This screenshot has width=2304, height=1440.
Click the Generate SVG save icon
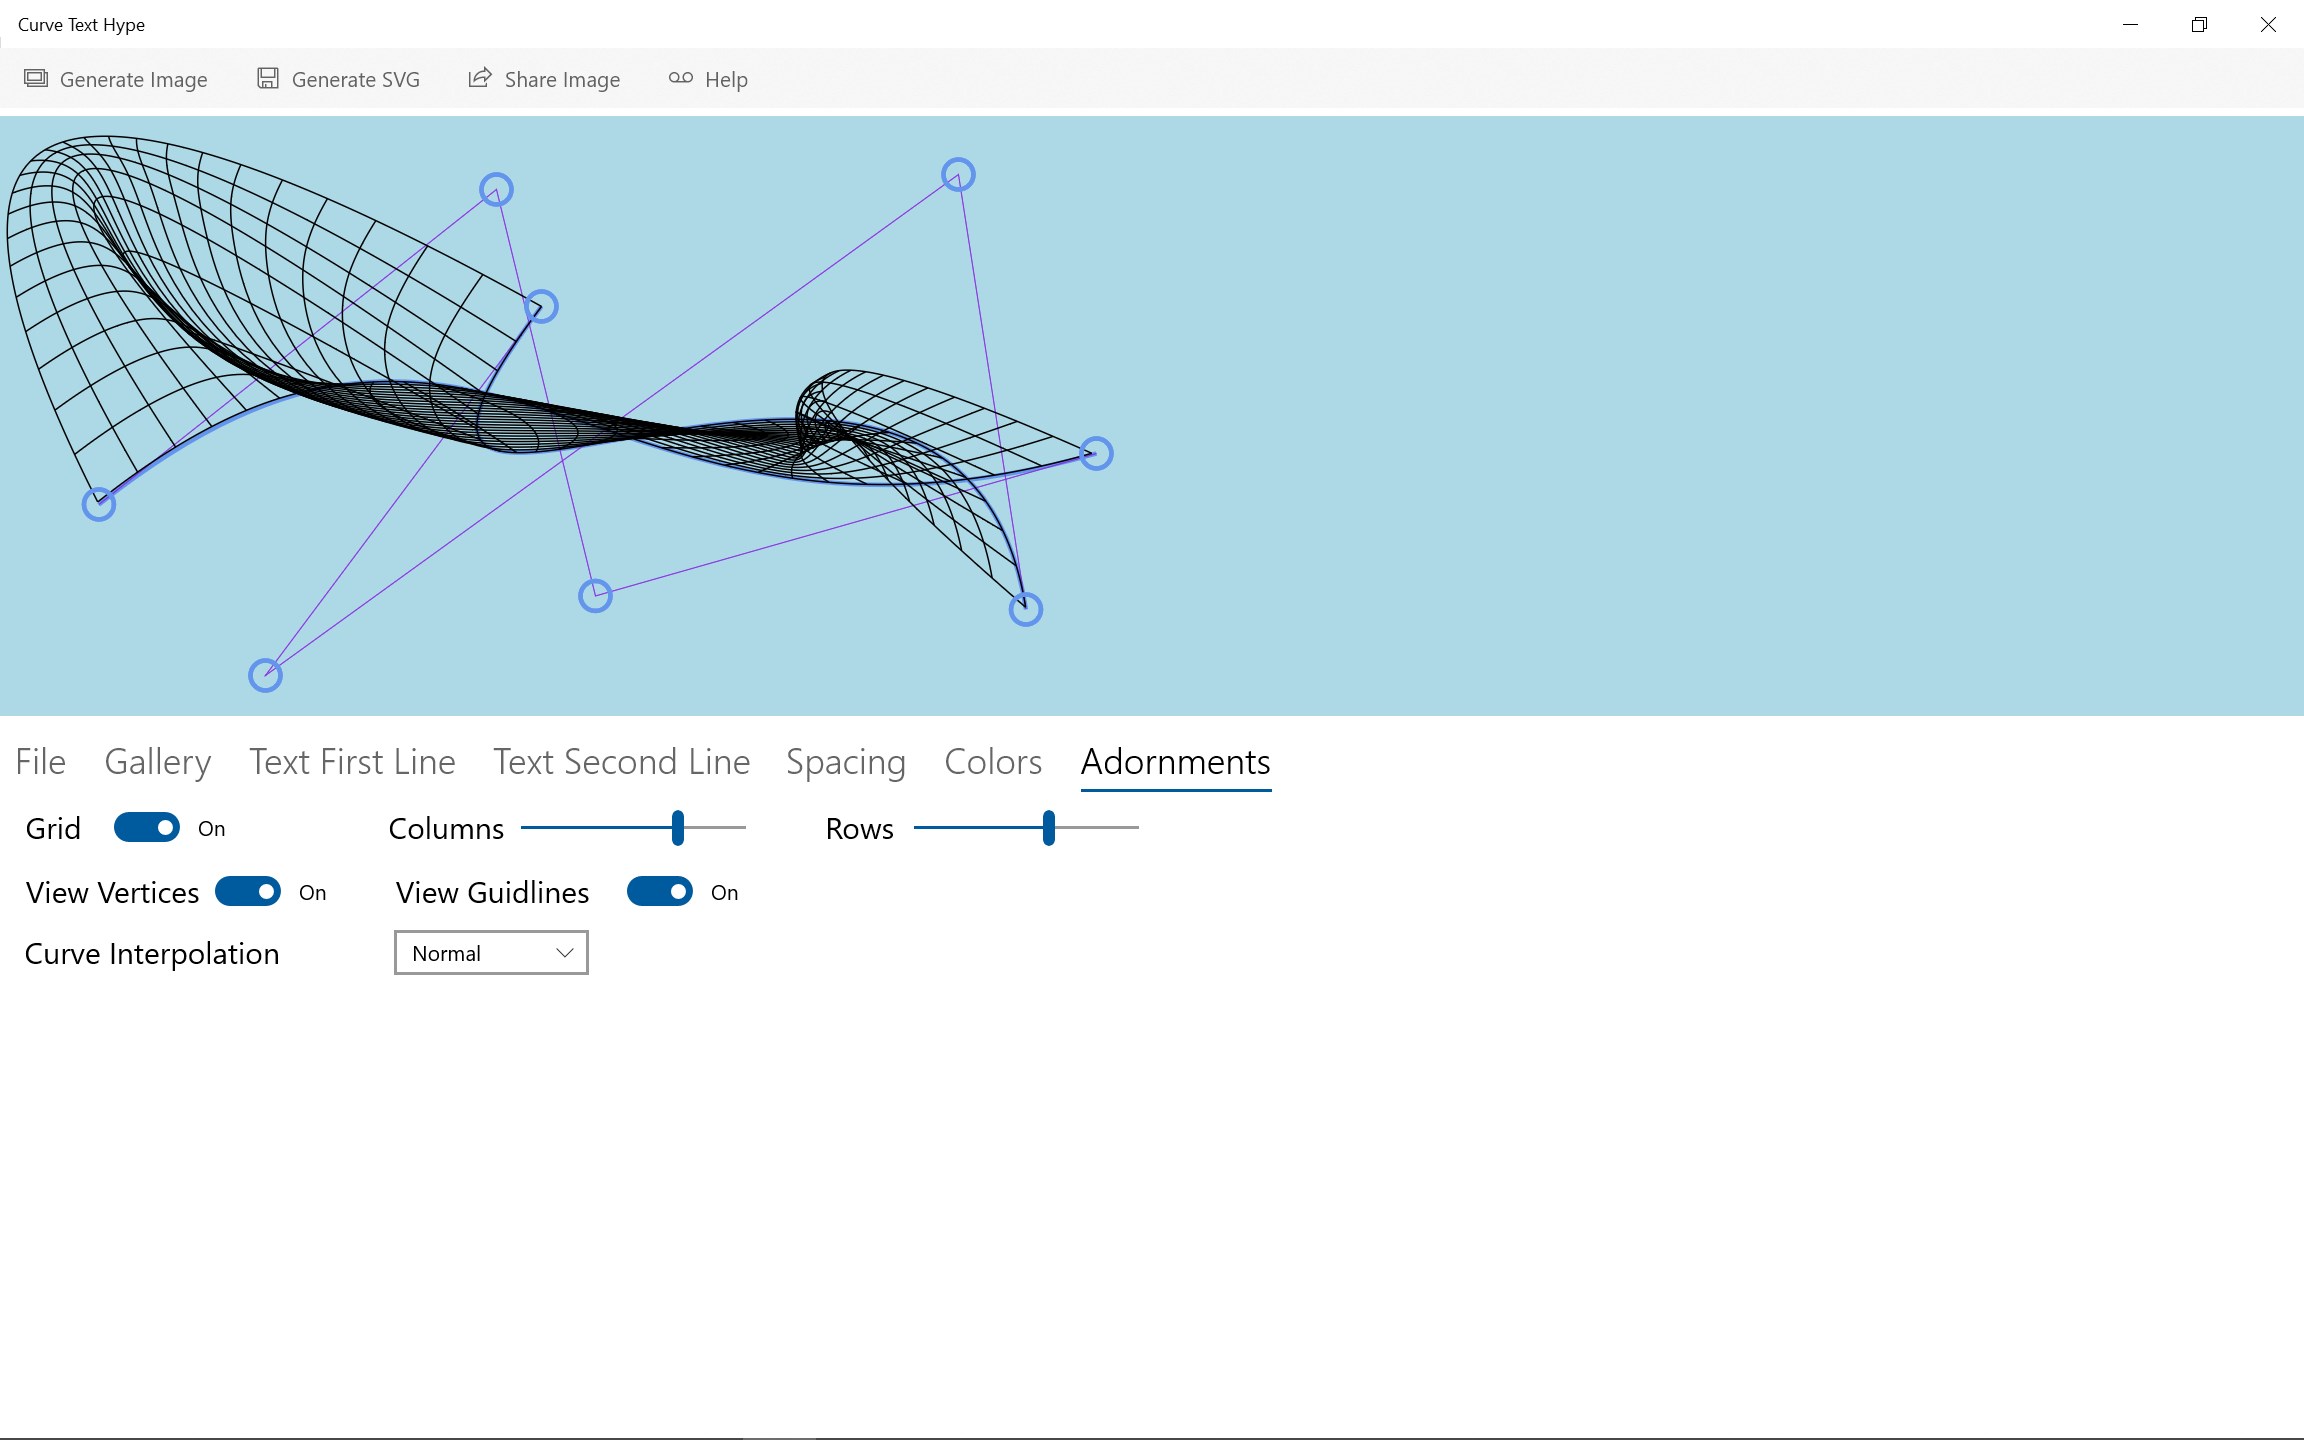(267, 78)
